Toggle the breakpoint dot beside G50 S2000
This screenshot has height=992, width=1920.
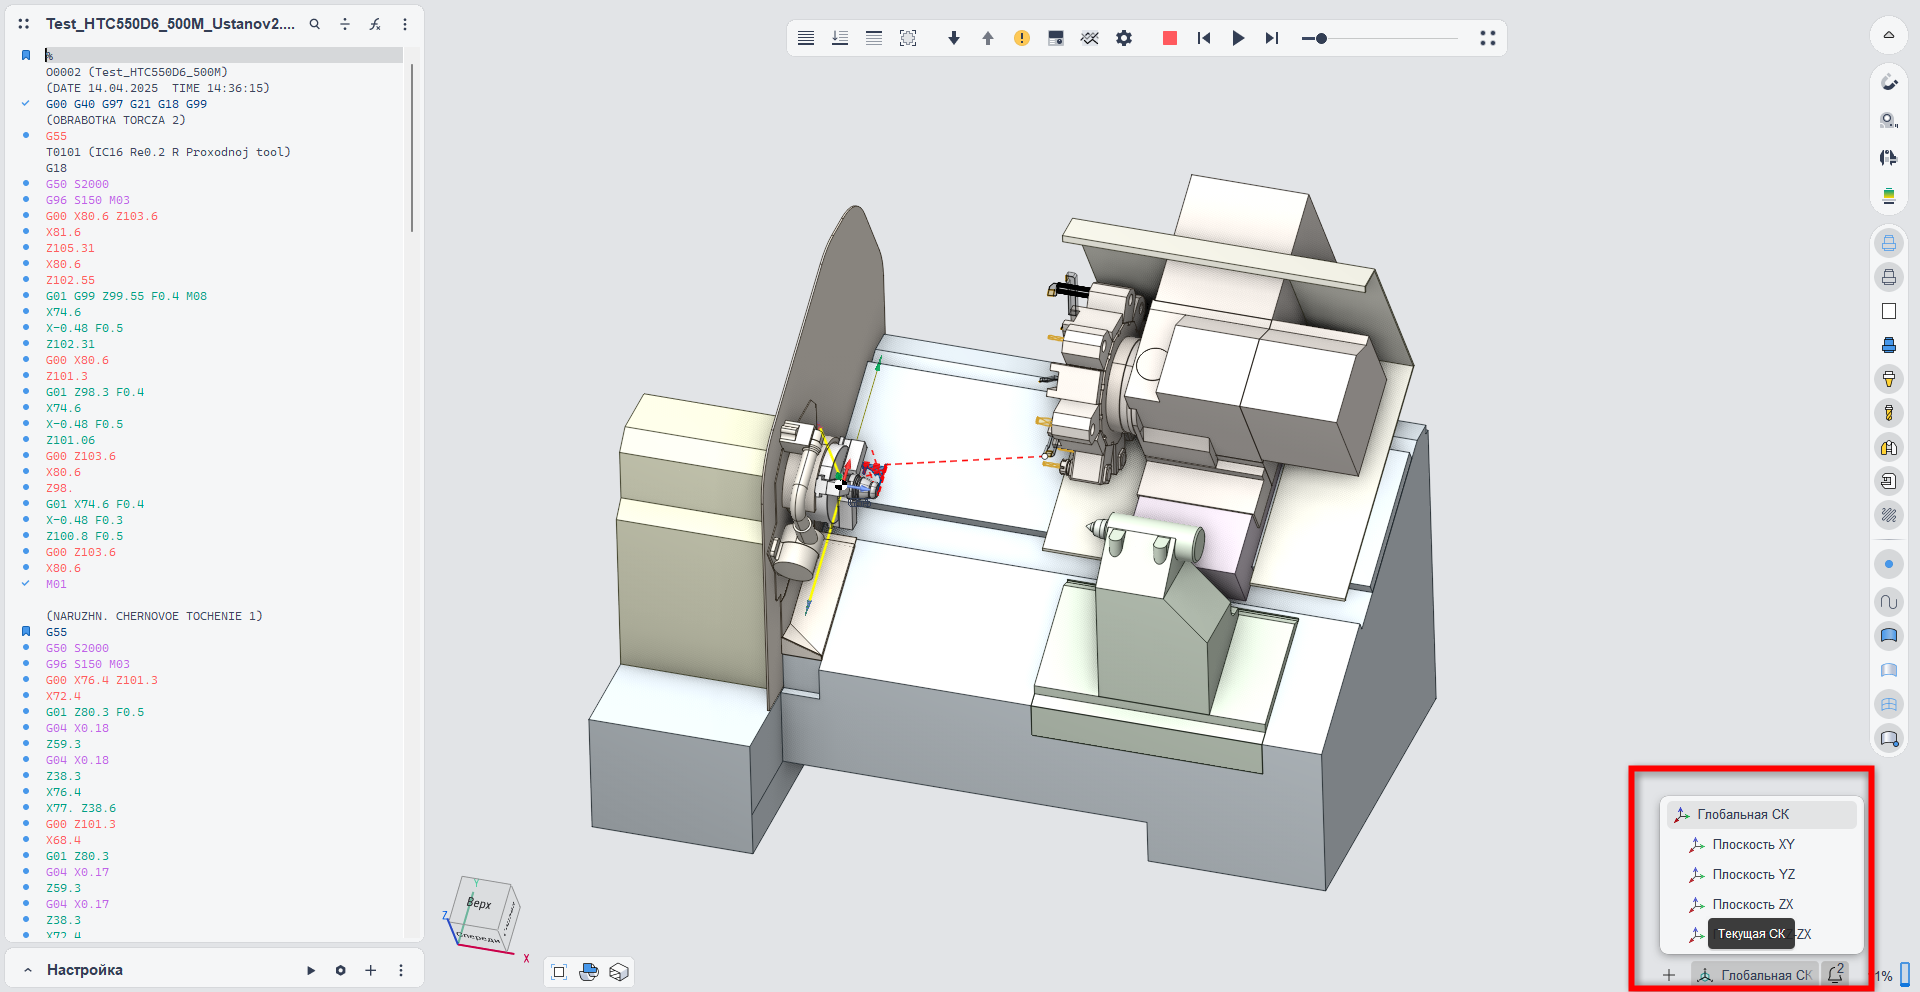pyautogui.click(x=26, y=184)
